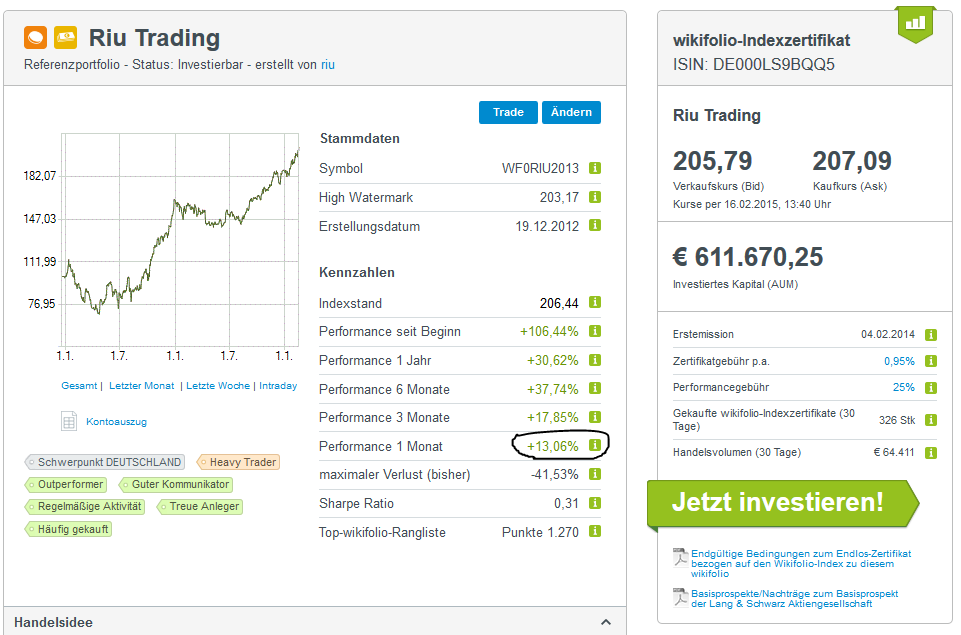
Task: Open info icon for Sharpe Ratio
Action: (594, 503)
